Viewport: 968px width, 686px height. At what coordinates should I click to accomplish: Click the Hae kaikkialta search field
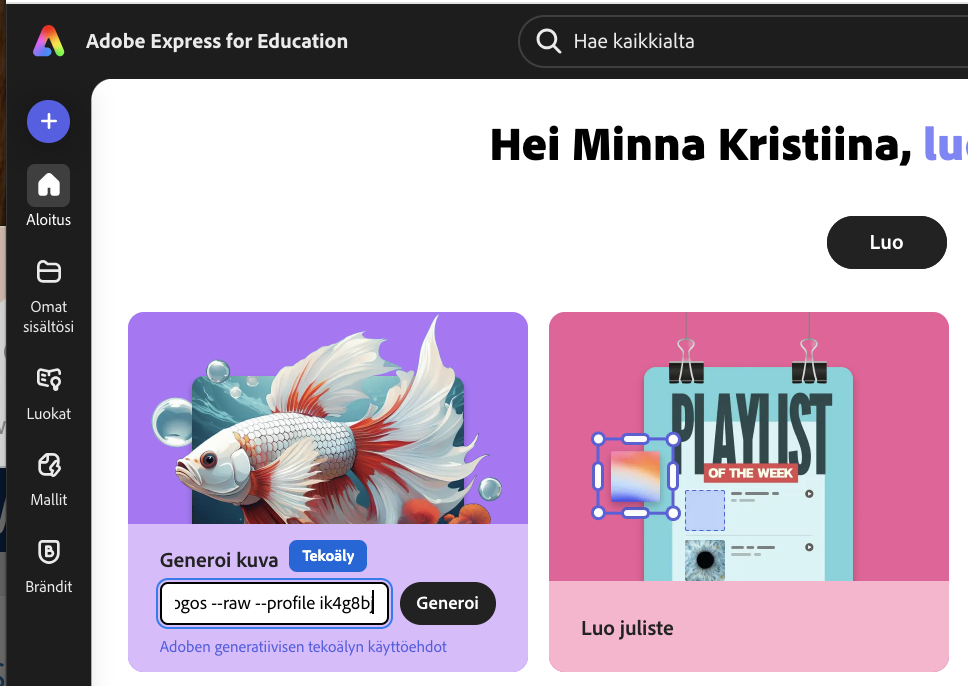740,41
